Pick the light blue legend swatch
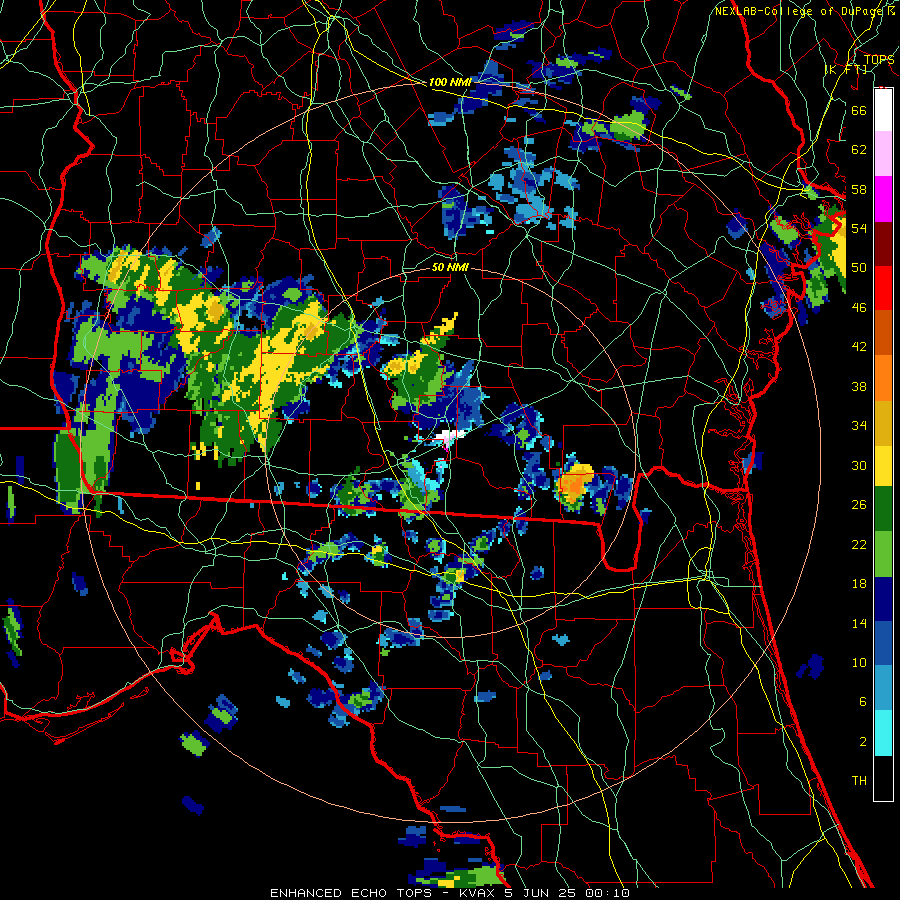The height and width of the screenshot is (900, 900). pyautogui.click(x=883, y=688)
